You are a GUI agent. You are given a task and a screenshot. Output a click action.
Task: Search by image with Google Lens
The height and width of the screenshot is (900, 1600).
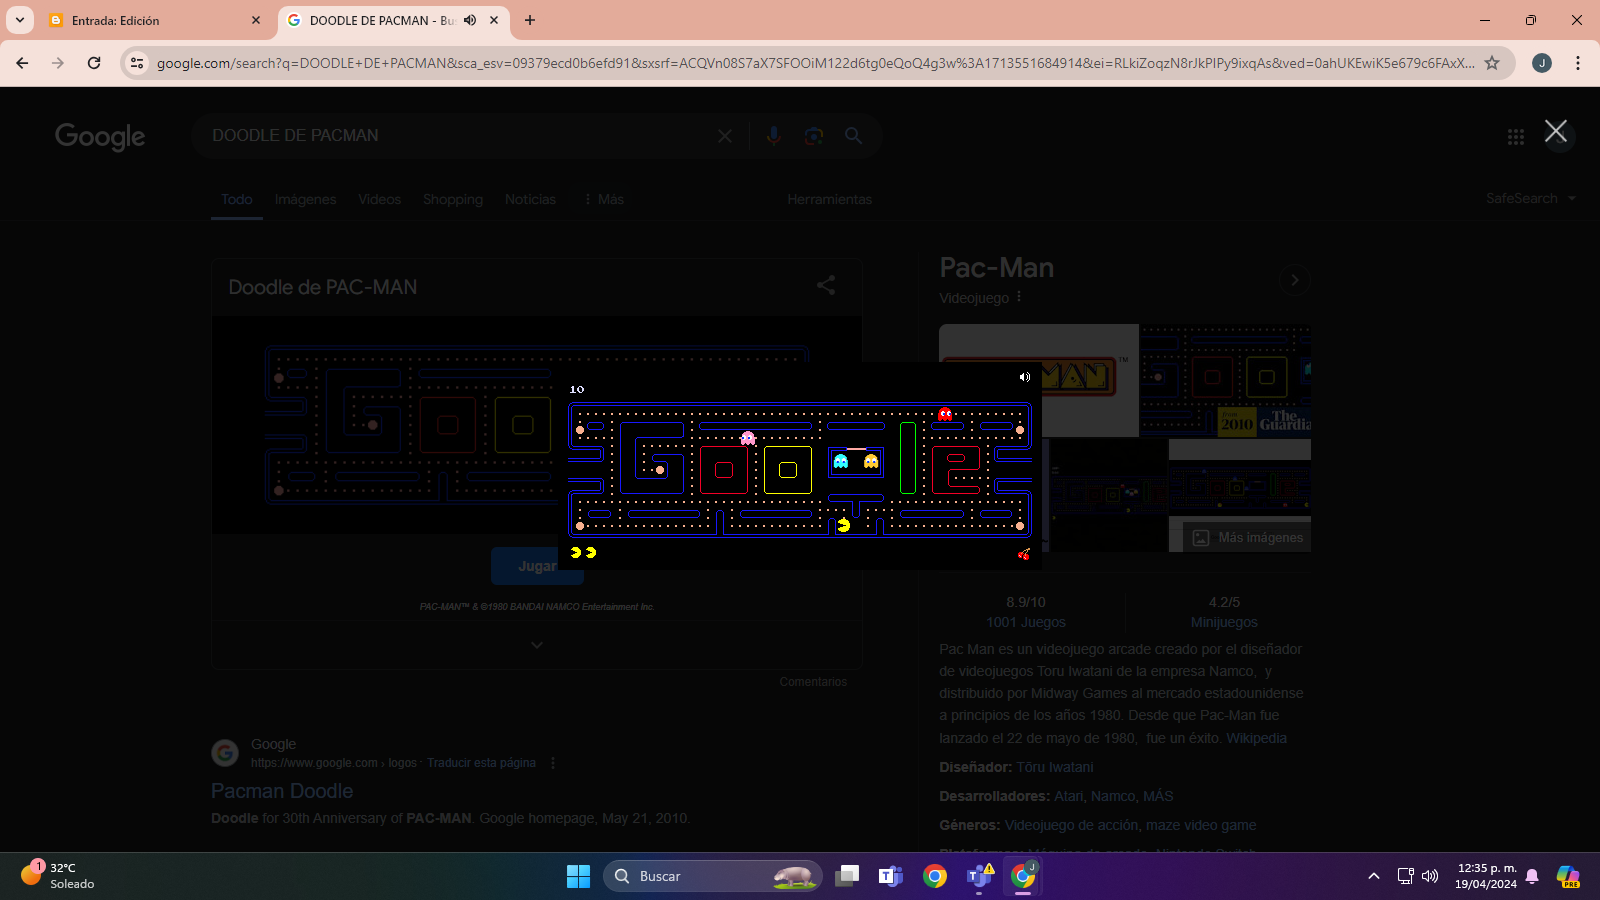tap(814, 136)
